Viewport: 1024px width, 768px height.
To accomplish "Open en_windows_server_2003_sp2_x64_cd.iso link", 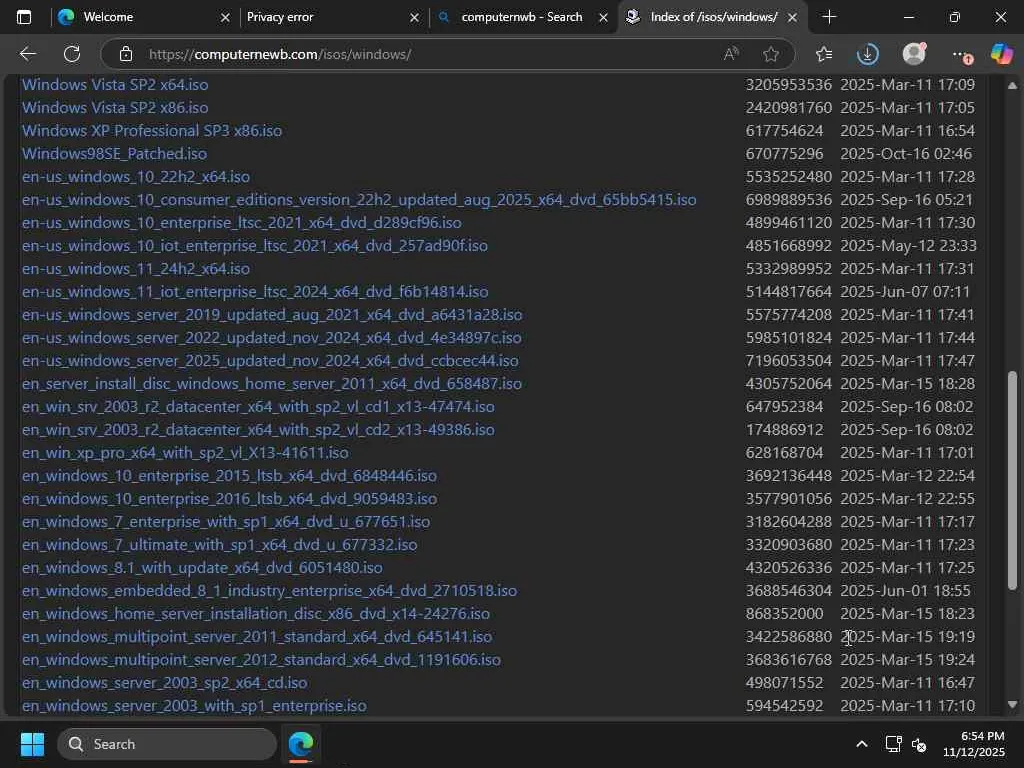I will click(x=165, y=682).
